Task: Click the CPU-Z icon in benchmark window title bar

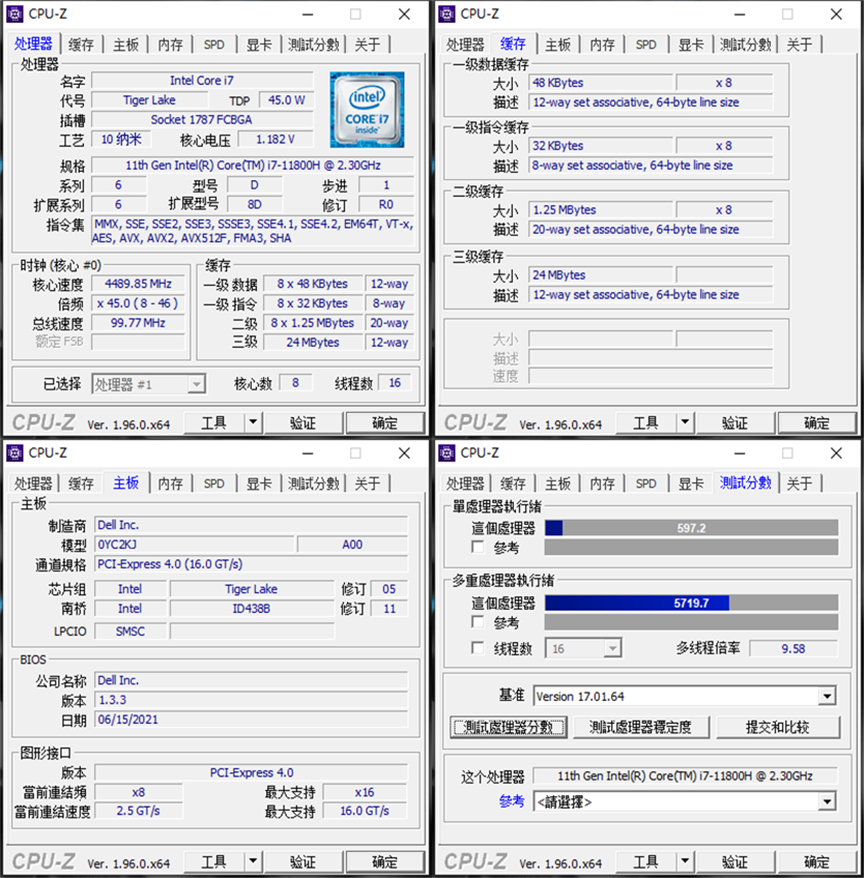Action: (x=446, y=453)
